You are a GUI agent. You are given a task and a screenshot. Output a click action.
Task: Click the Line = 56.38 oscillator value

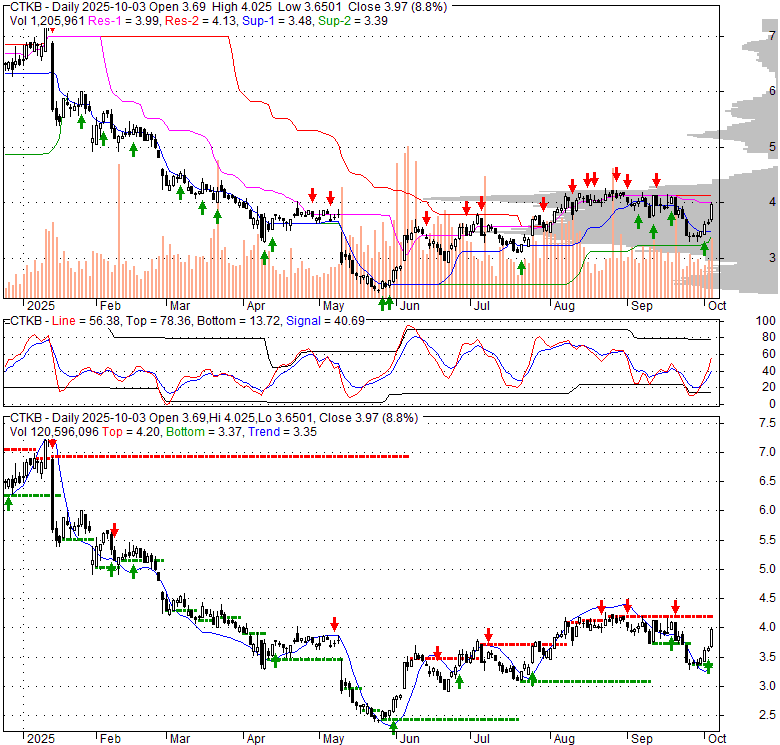click(86, 321)
